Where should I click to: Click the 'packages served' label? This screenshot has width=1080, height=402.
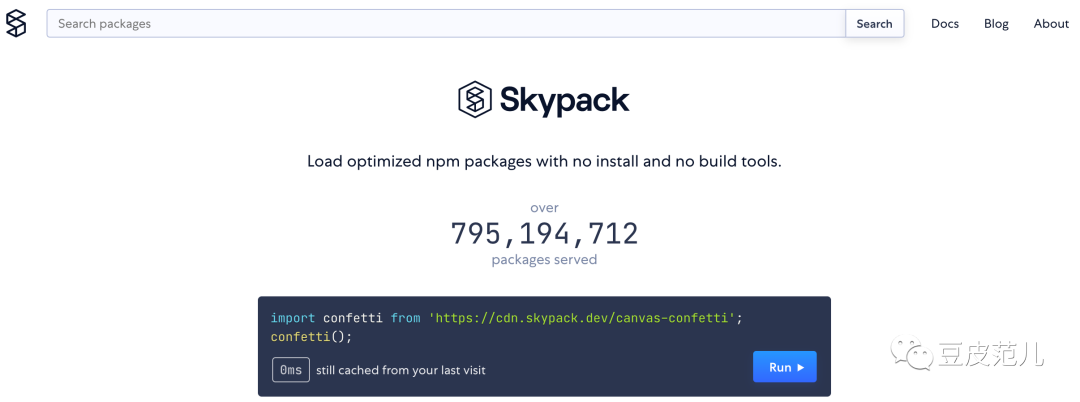[544, 260]
